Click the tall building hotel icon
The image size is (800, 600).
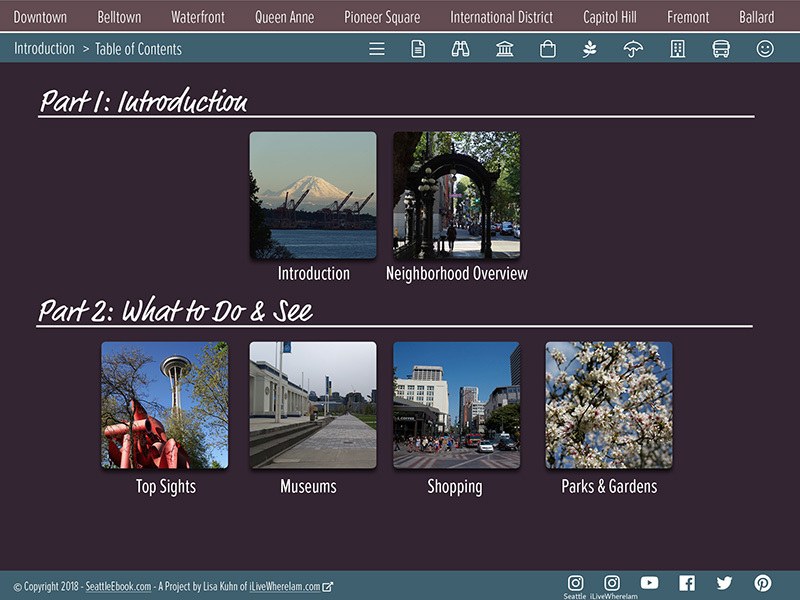click(x=678, y=49)
